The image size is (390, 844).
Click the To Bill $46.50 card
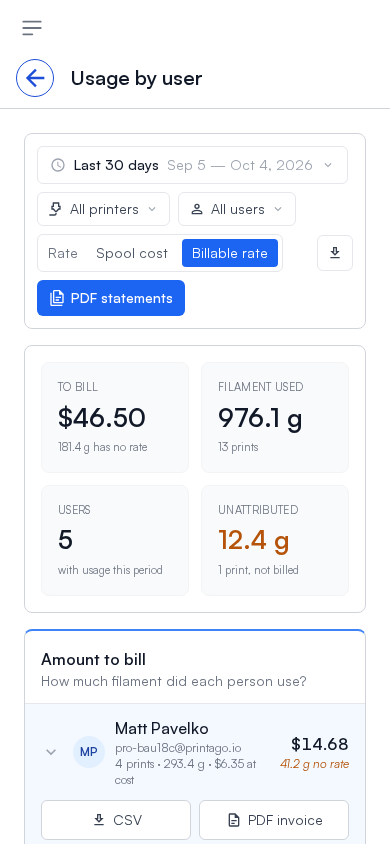pos(115,417)
